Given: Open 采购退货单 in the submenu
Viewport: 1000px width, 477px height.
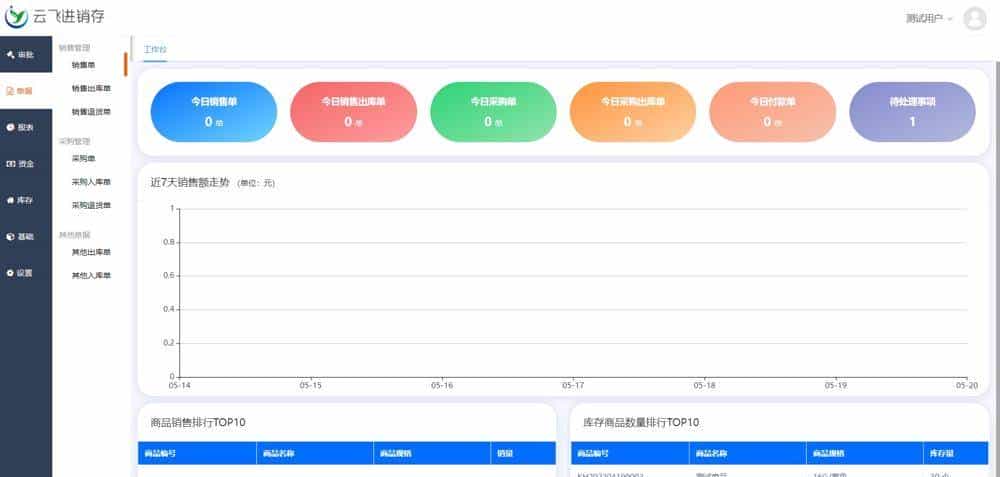Looking at the screenshot, I should 91,205.
